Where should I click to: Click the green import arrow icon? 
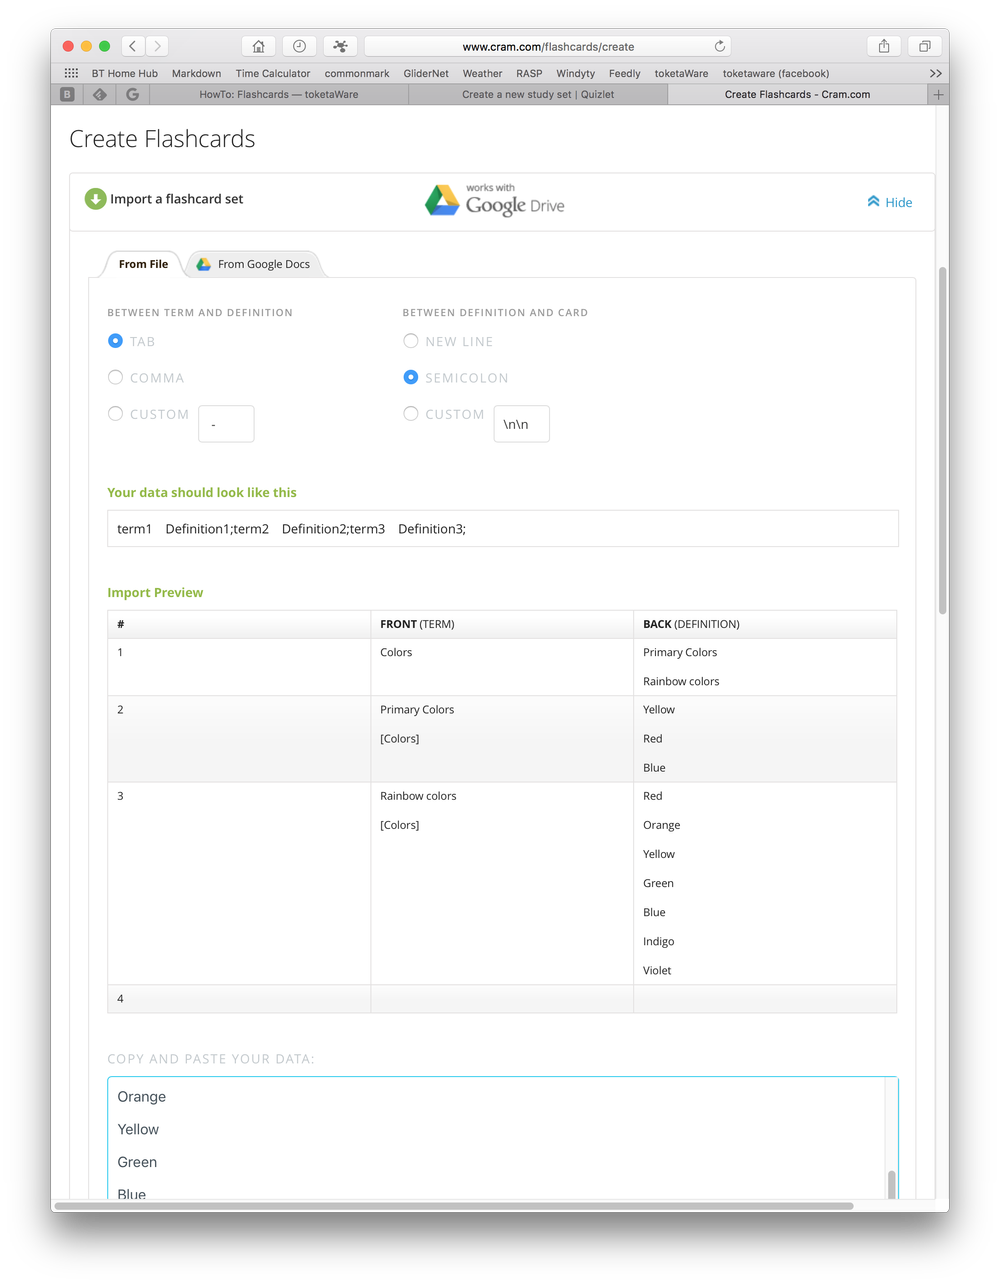(x=95, y=199)
